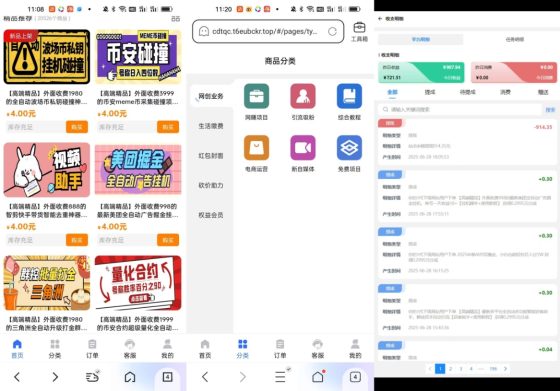Click 购买 button for 币安碰撞 product

pyautogui.click(x=168, y=127)
